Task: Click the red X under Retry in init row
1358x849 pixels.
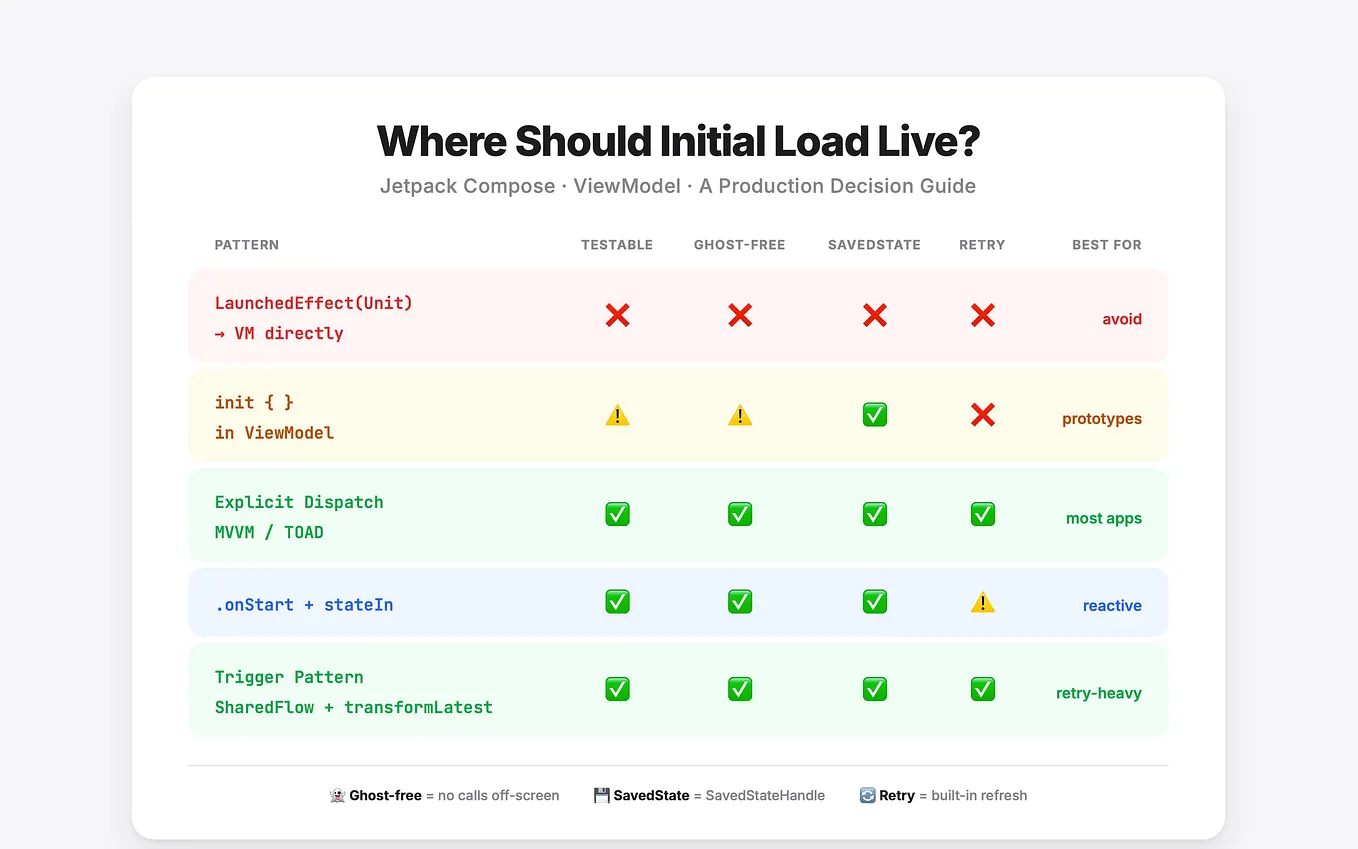Action: (x=982, y=414)
